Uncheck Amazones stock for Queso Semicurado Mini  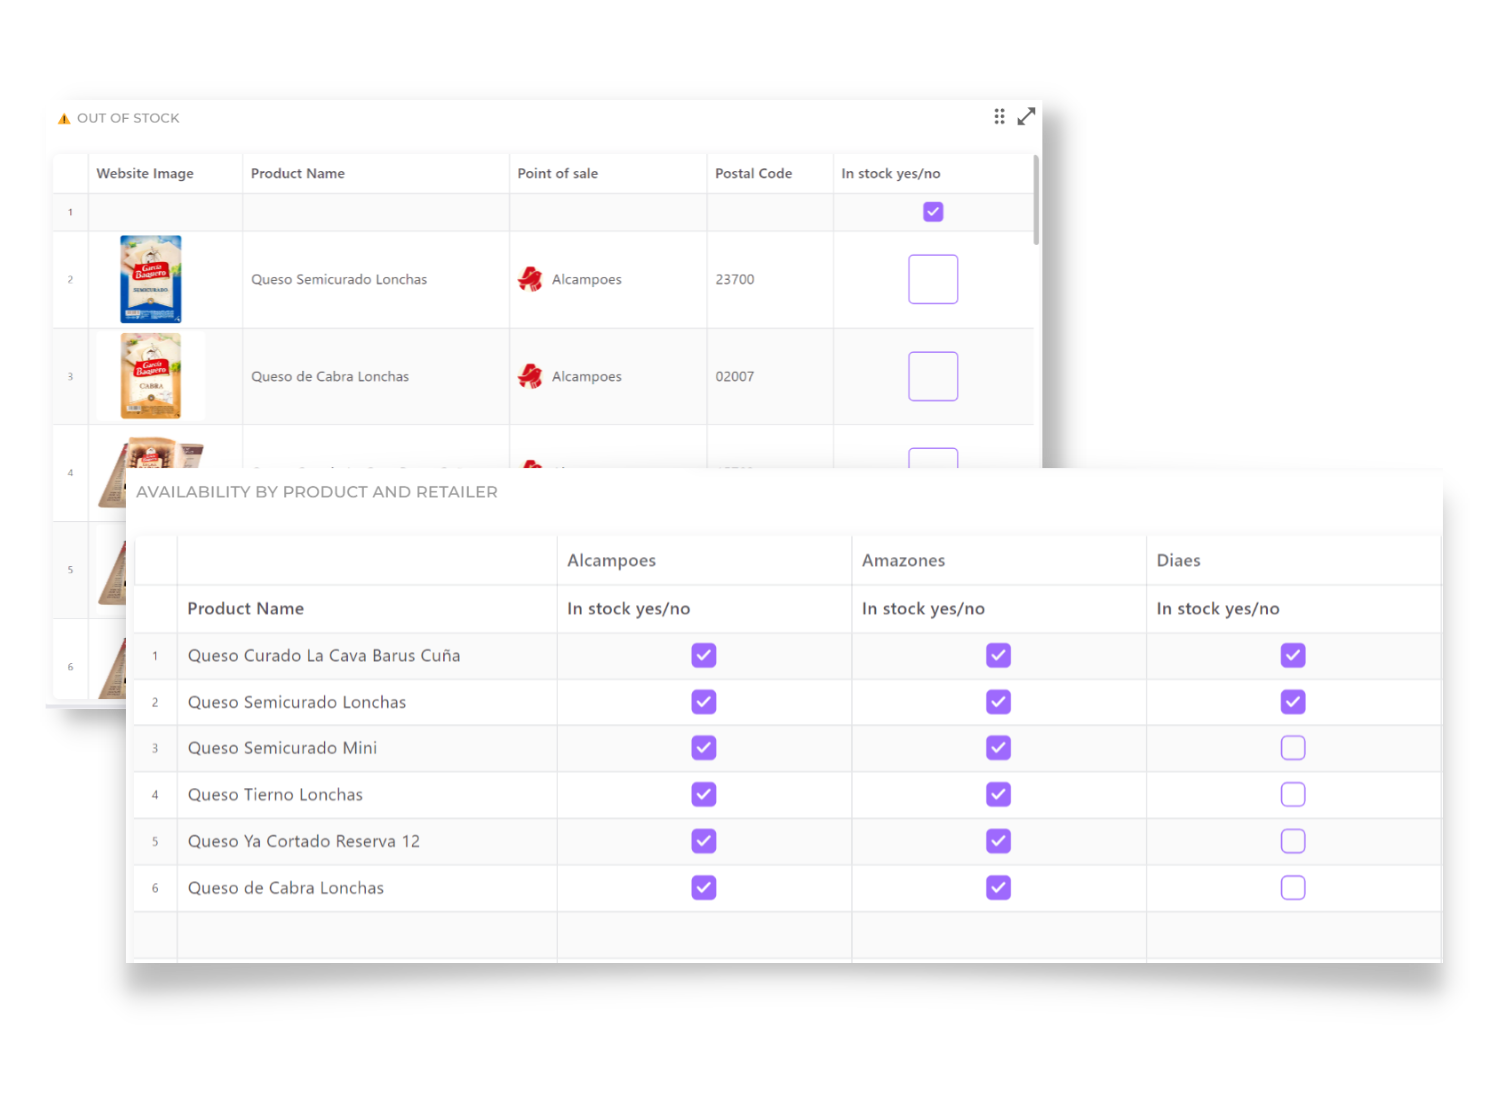pos(998,747)
